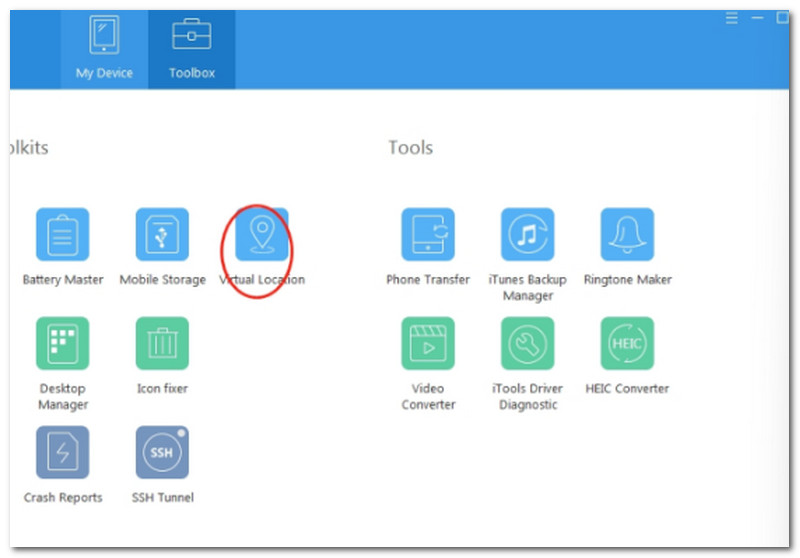The image size is (800, 558).
Task: Start Phone Transfer
Action: (x=428, y=234)
